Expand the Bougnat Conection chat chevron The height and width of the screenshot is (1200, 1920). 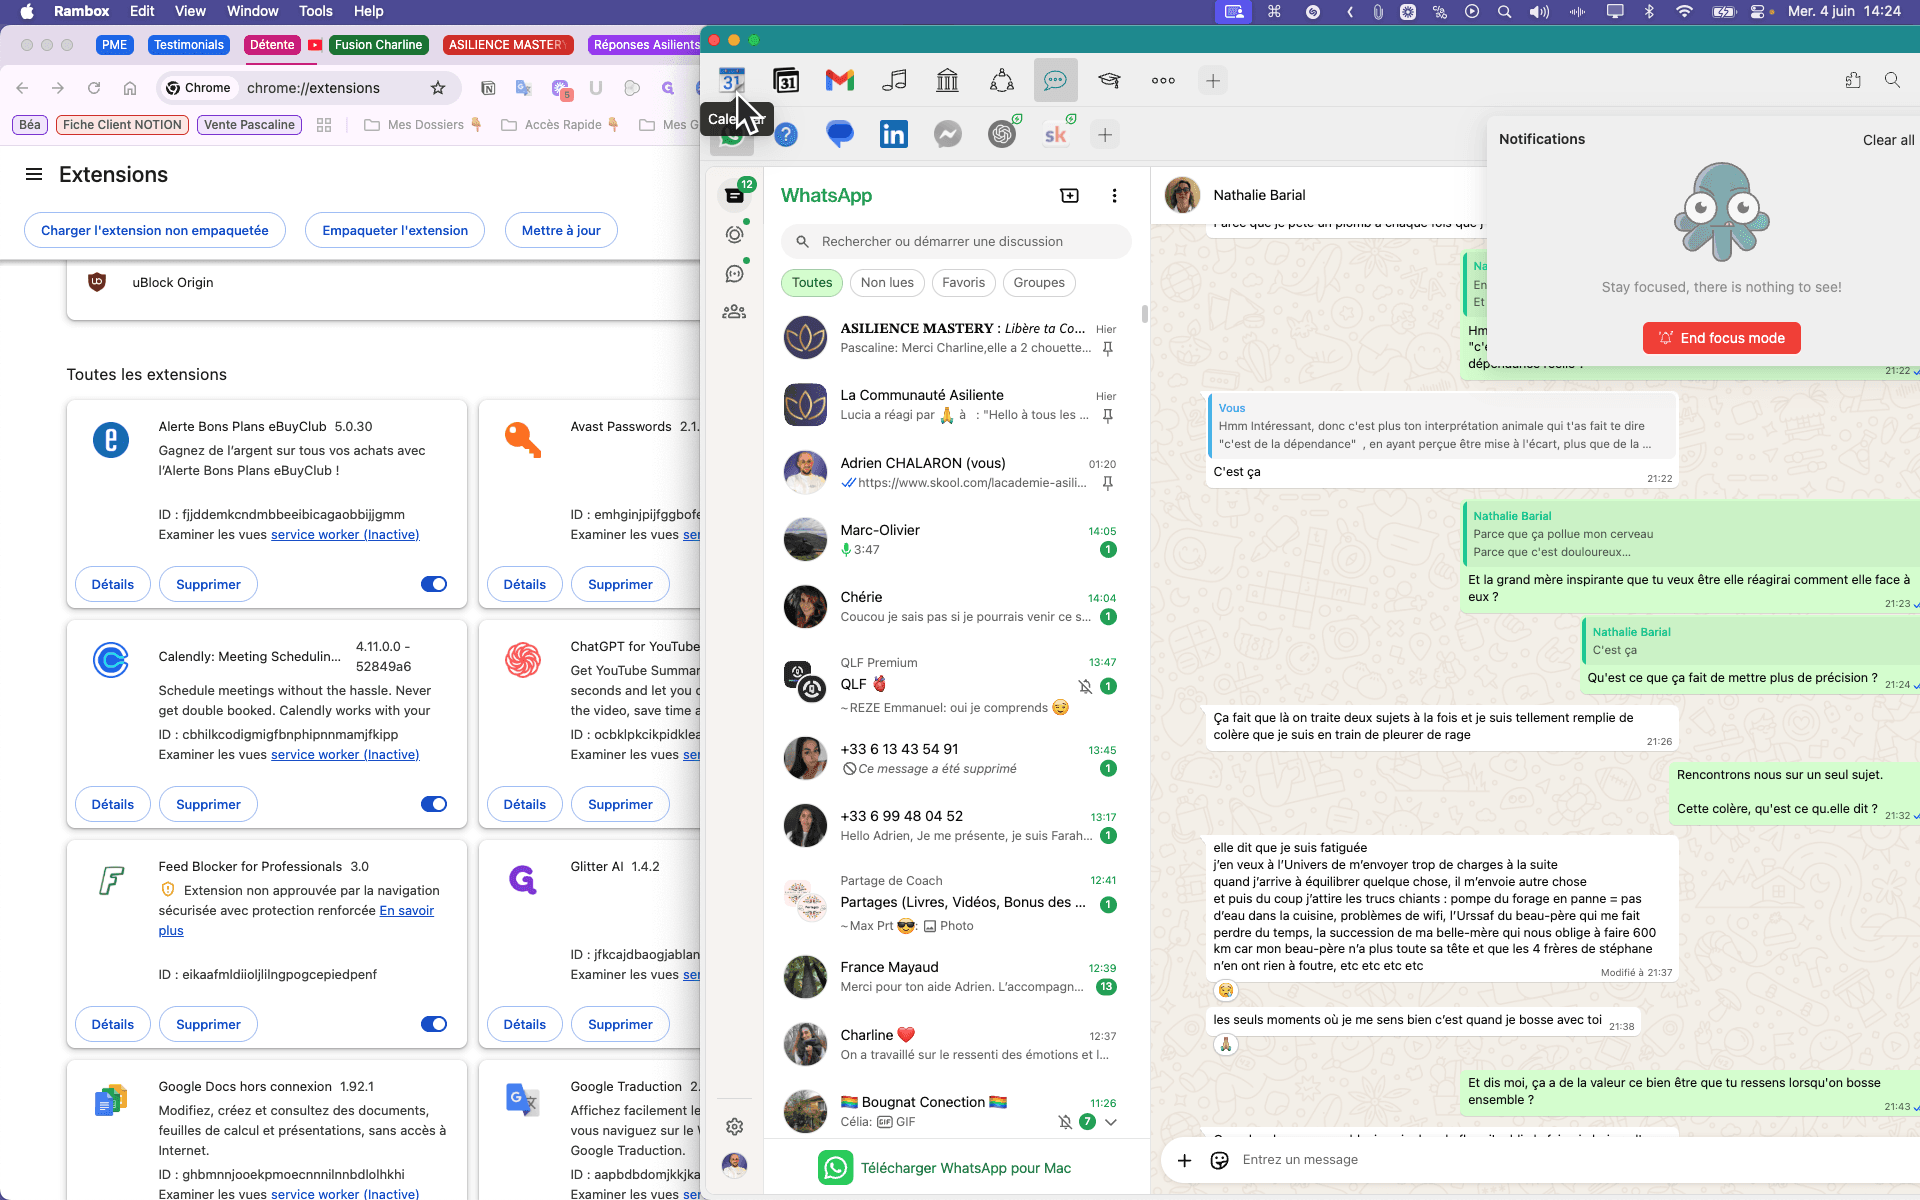[1111, 1122]
